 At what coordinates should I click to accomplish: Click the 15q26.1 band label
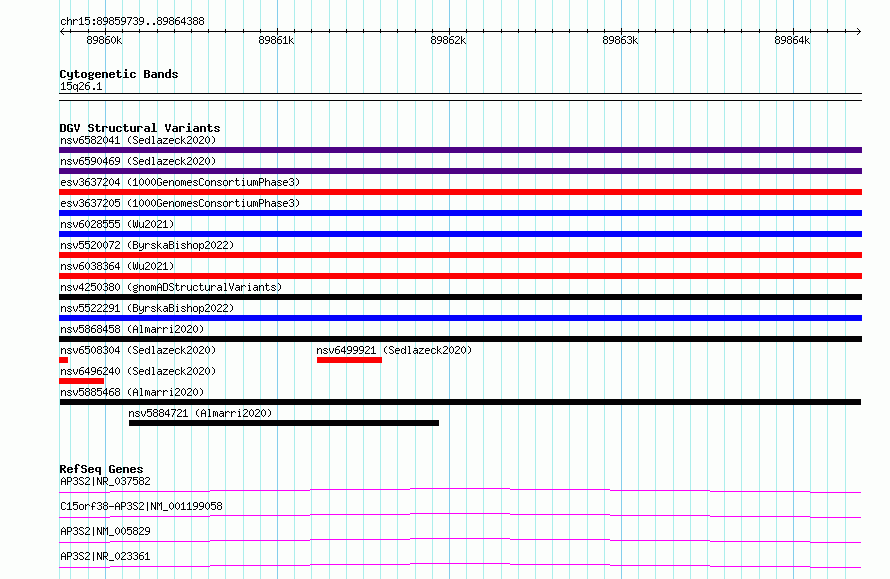point(81,86)
